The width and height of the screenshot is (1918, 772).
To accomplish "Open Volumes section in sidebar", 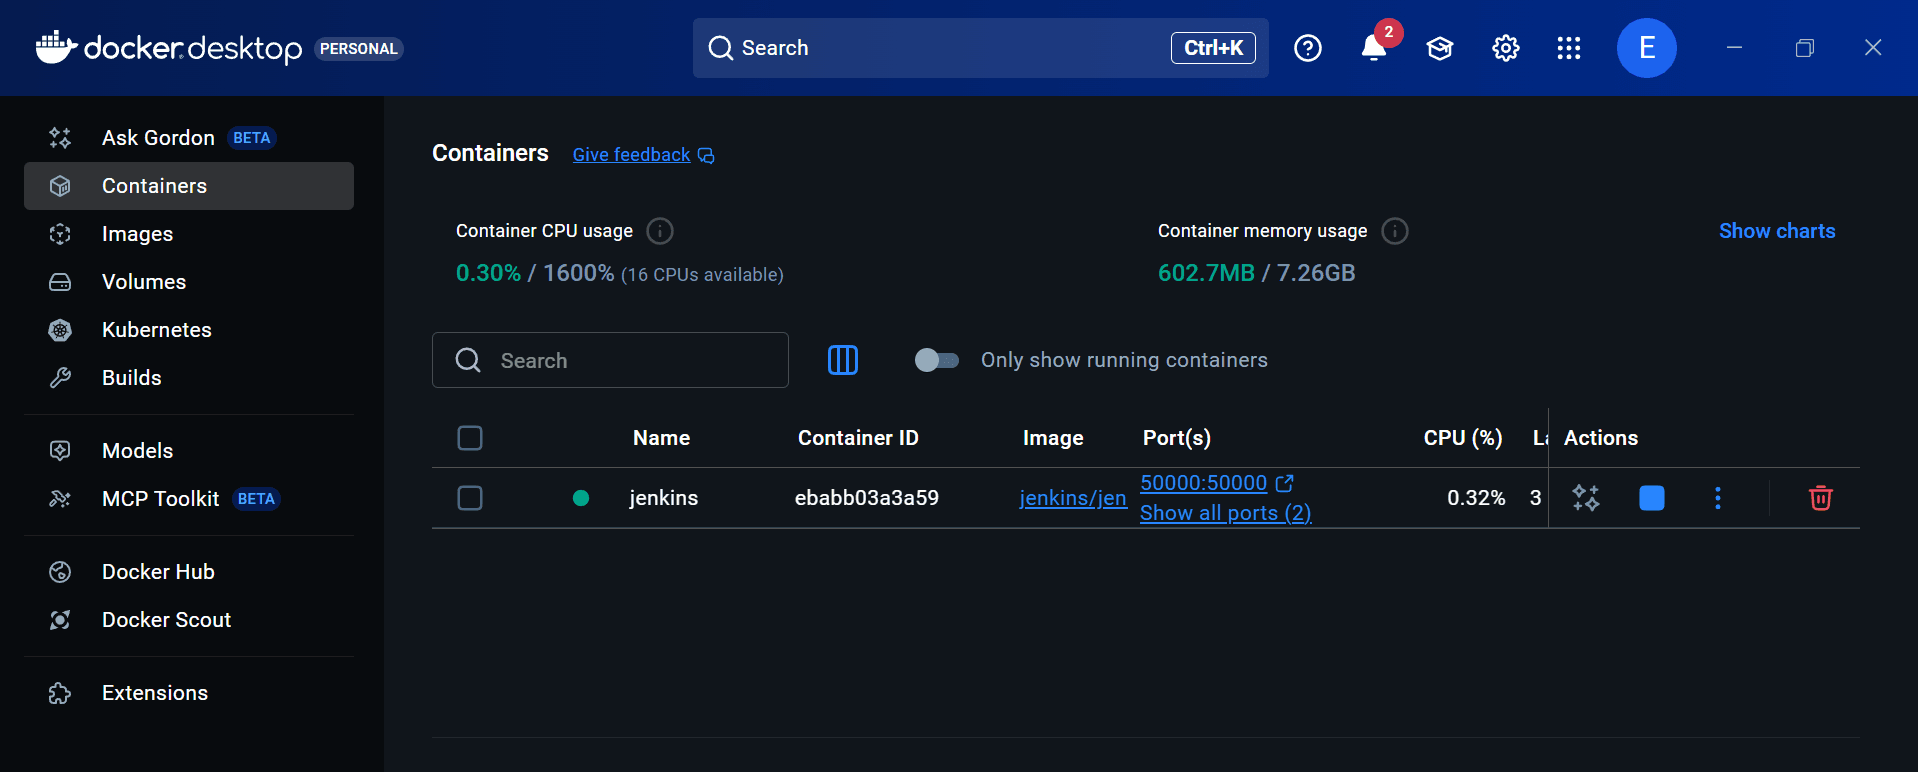I will [x=143, y=282].
